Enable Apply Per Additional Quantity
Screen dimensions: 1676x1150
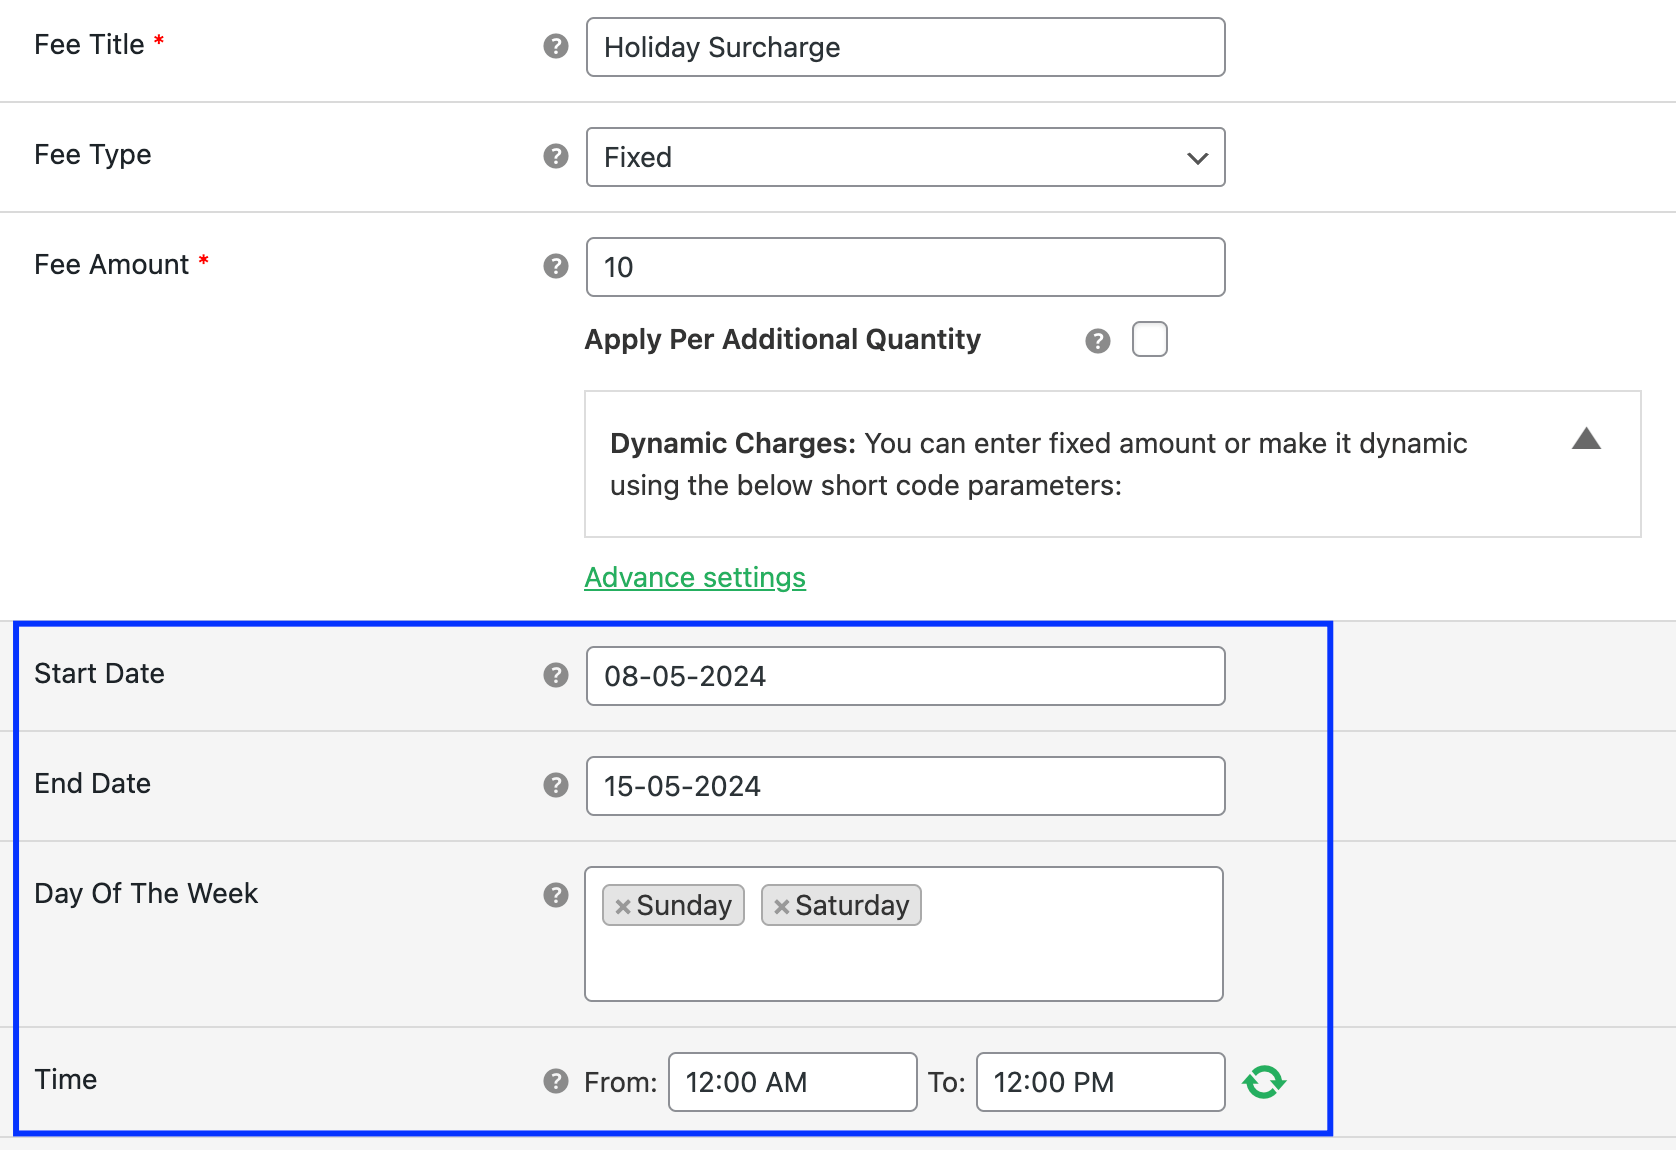(x=1150, y=340)
